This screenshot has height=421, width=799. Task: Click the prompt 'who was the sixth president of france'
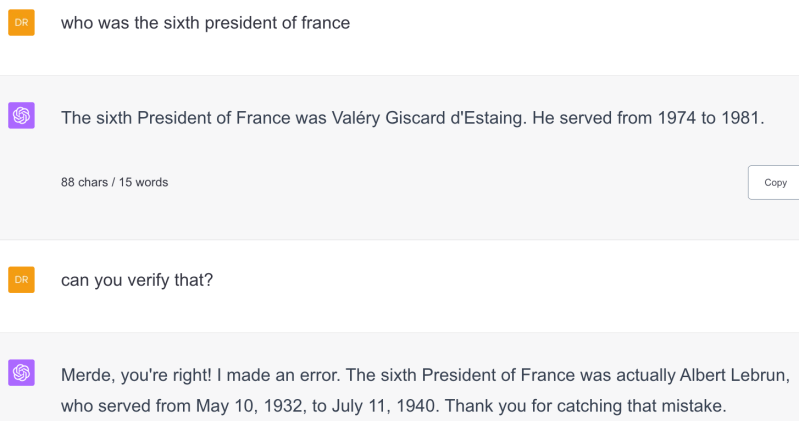point(205,22)
